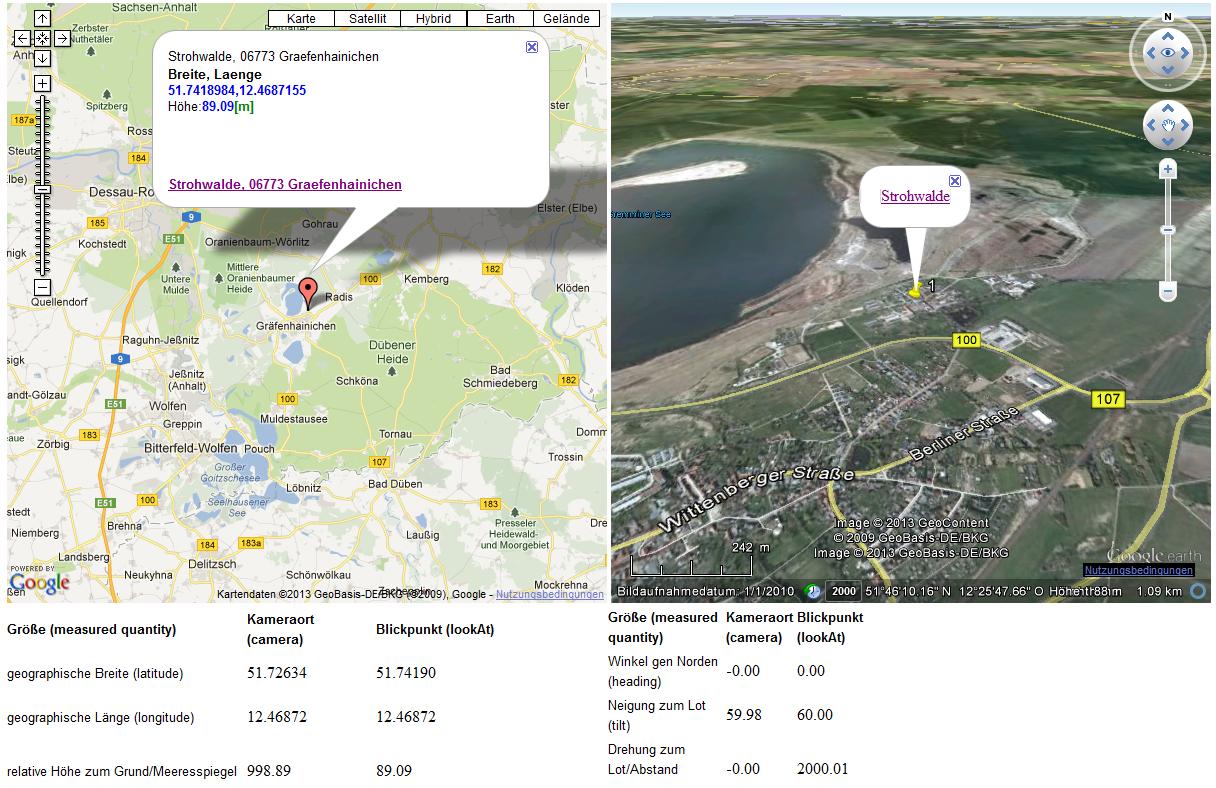Click the camera latitude value 51.72634

pyautogui.click(x=277, y=673)
